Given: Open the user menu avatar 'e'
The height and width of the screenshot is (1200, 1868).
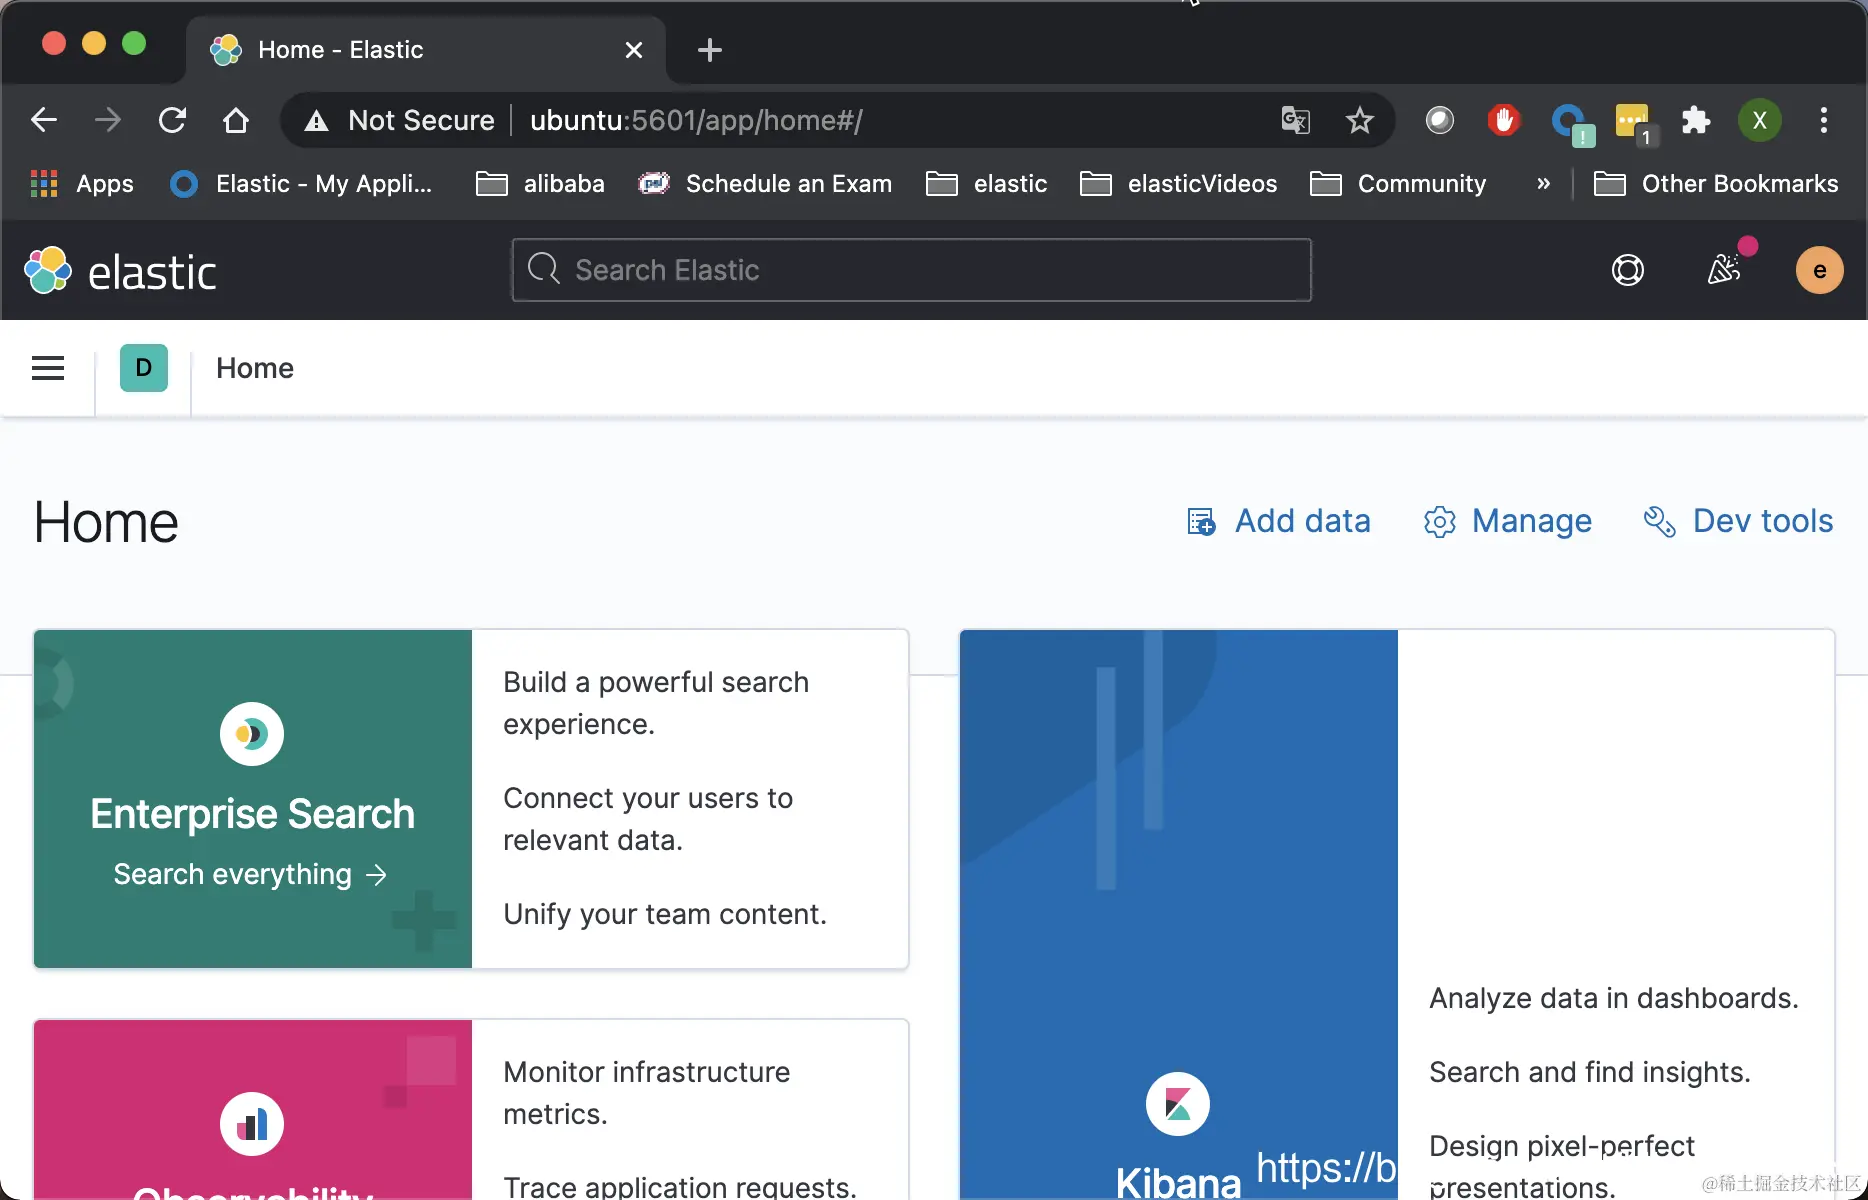Looking at the screenshot, I should [x=1820, y=270].
